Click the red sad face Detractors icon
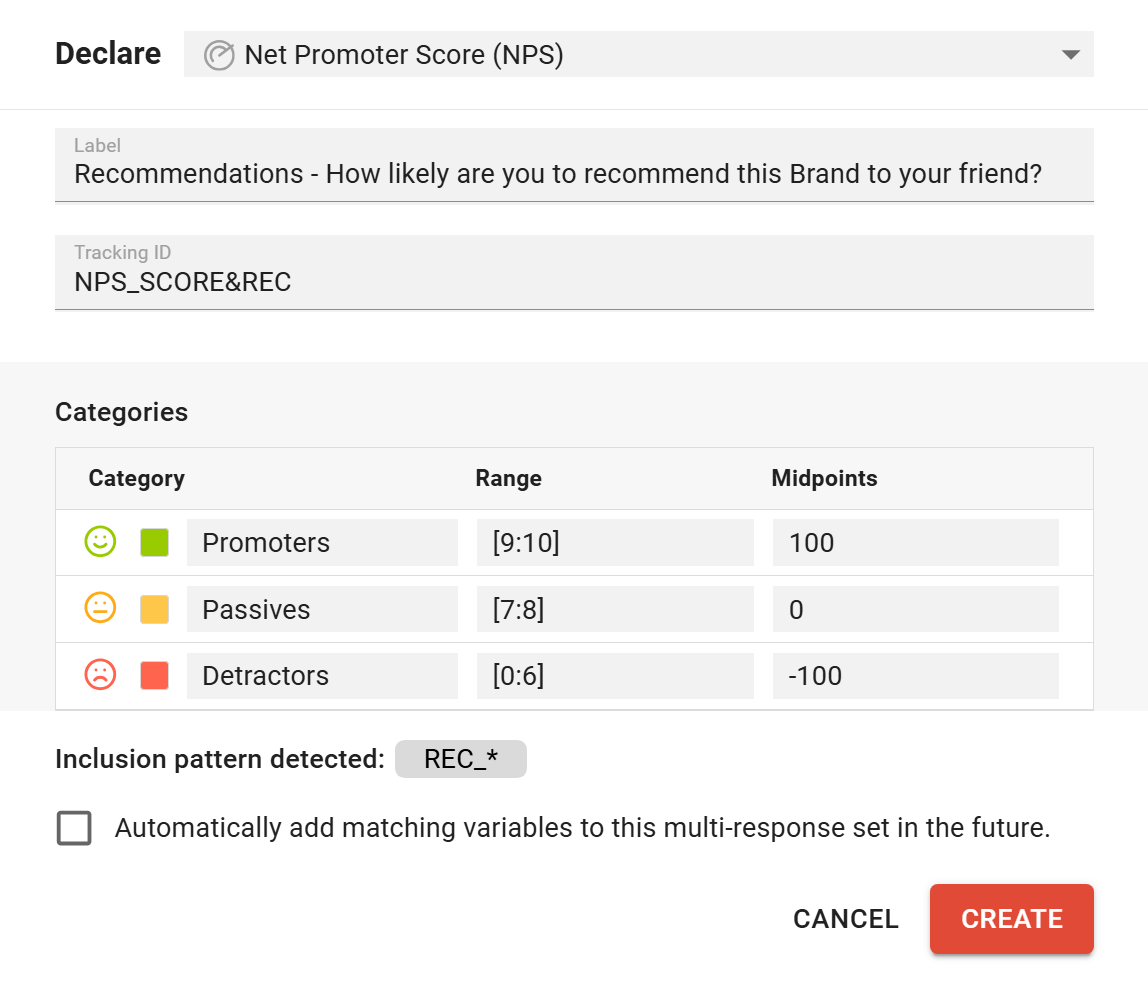The width and height of the screenshot is (1148, 987). click(x=100, y=675)
